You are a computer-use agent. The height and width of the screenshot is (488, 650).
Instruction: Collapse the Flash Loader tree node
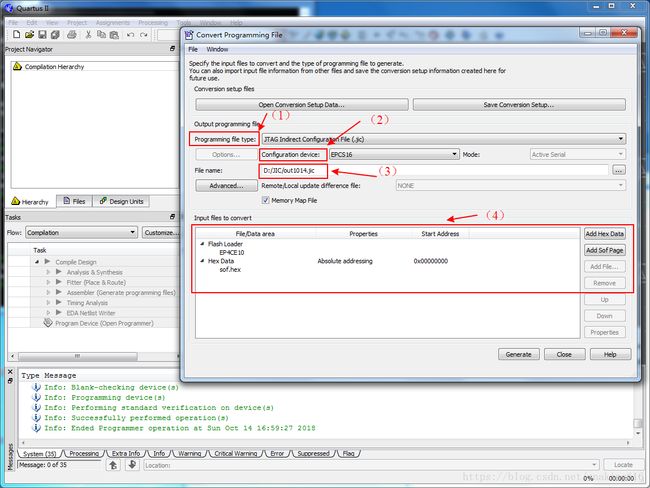tap(202, 244)
